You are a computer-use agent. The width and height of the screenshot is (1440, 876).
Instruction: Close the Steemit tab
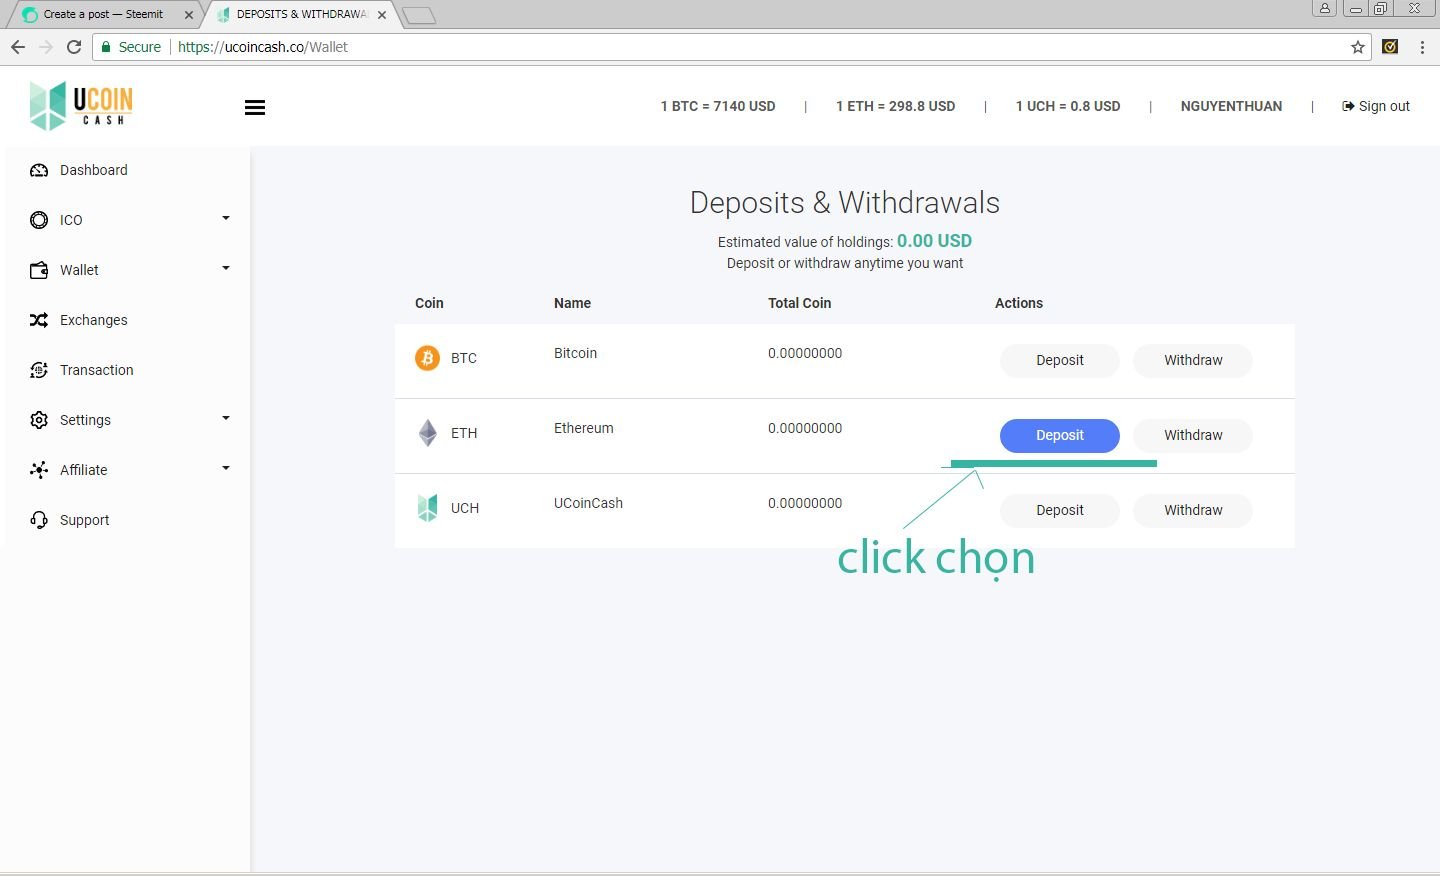tap(189, 15)
